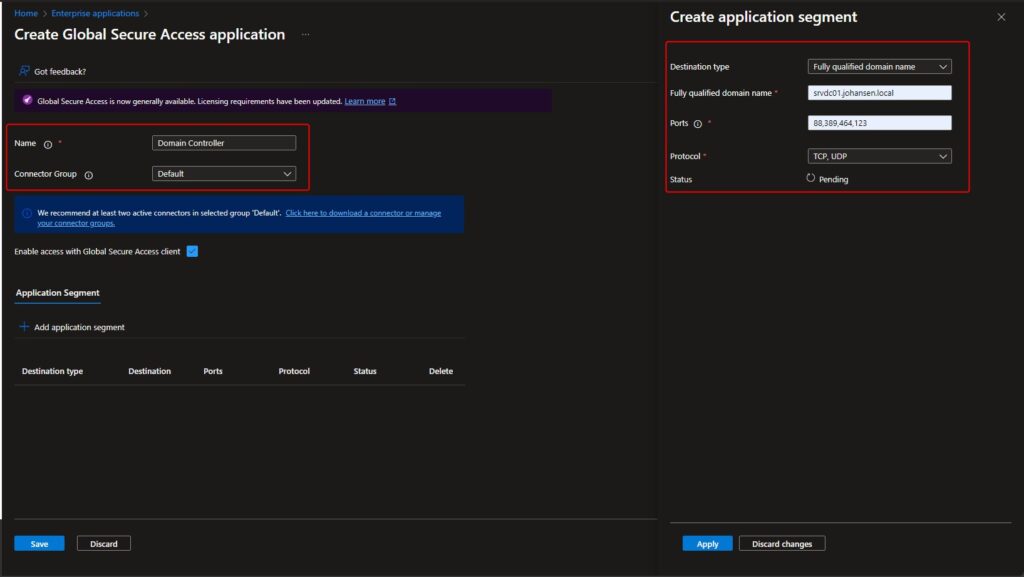Screen dimensions: 1024x577
Task: Click the blue info icon in connector recommendation banner
Action: [x=27, y=213]
